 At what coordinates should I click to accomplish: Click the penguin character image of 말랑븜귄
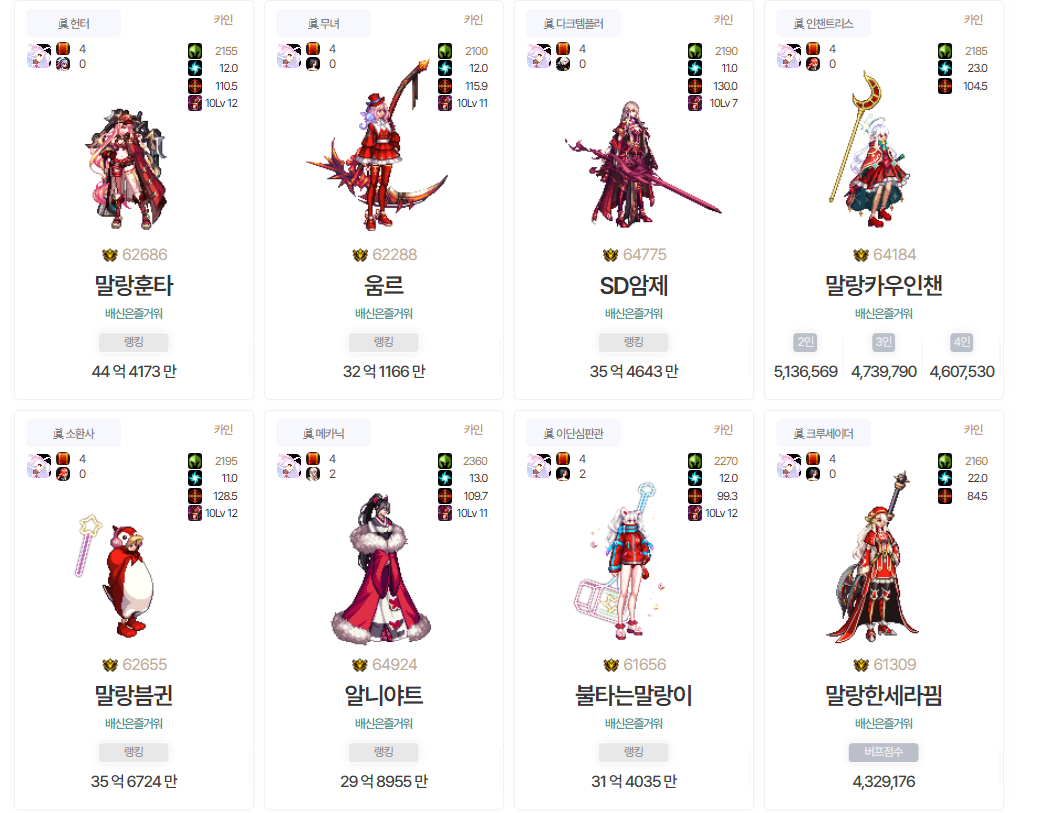(120, 576)
